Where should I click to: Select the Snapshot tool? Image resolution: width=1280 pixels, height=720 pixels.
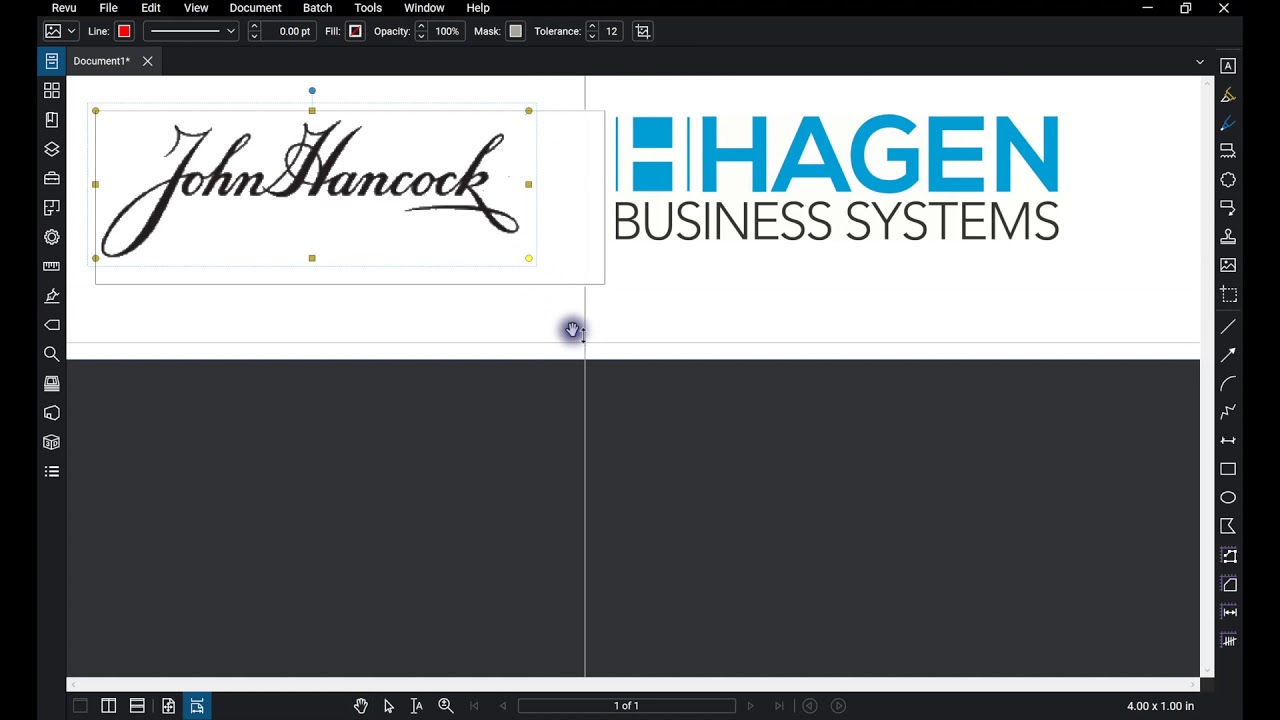pyautogui.click(x=1228, y=294)
